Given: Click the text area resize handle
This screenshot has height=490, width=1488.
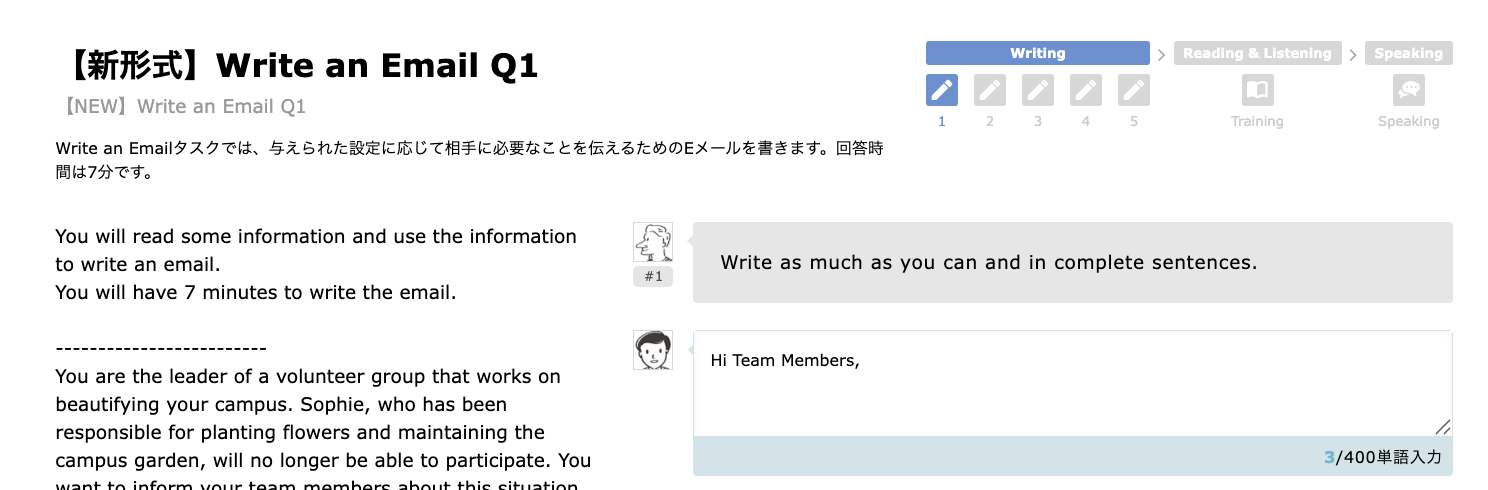Looking at the screenshot, I should point(1443,427).
